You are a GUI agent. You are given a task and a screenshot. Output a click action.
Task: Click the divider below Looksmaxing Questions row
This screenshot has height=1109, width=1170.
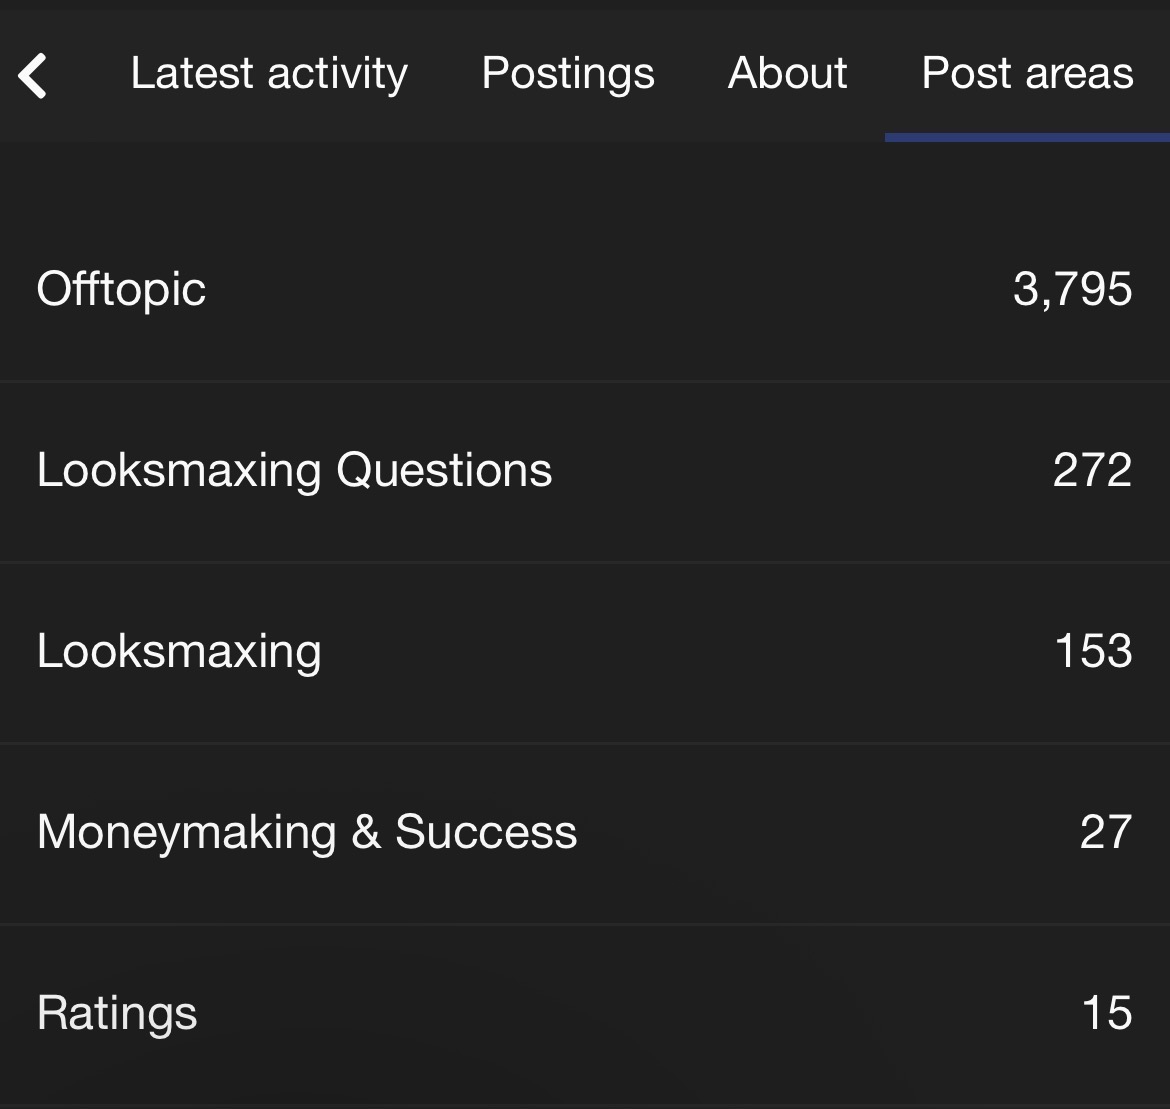tap(585, 562)
